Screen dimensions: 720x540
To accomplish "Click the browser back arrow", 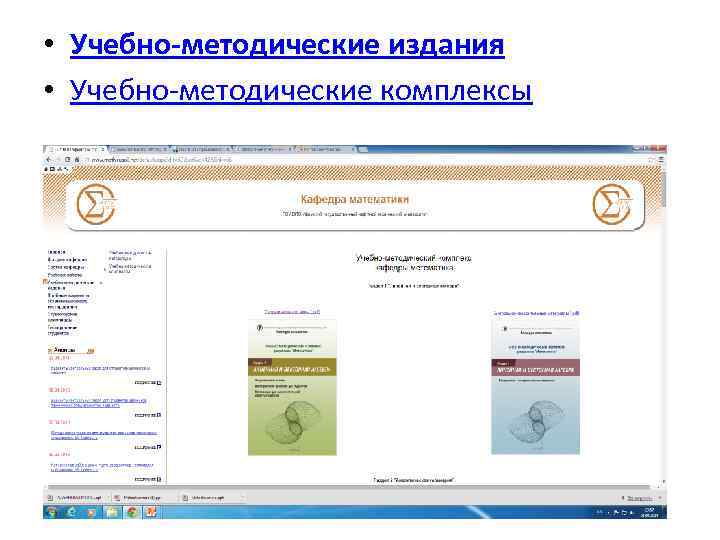I will tap(49, 160).
